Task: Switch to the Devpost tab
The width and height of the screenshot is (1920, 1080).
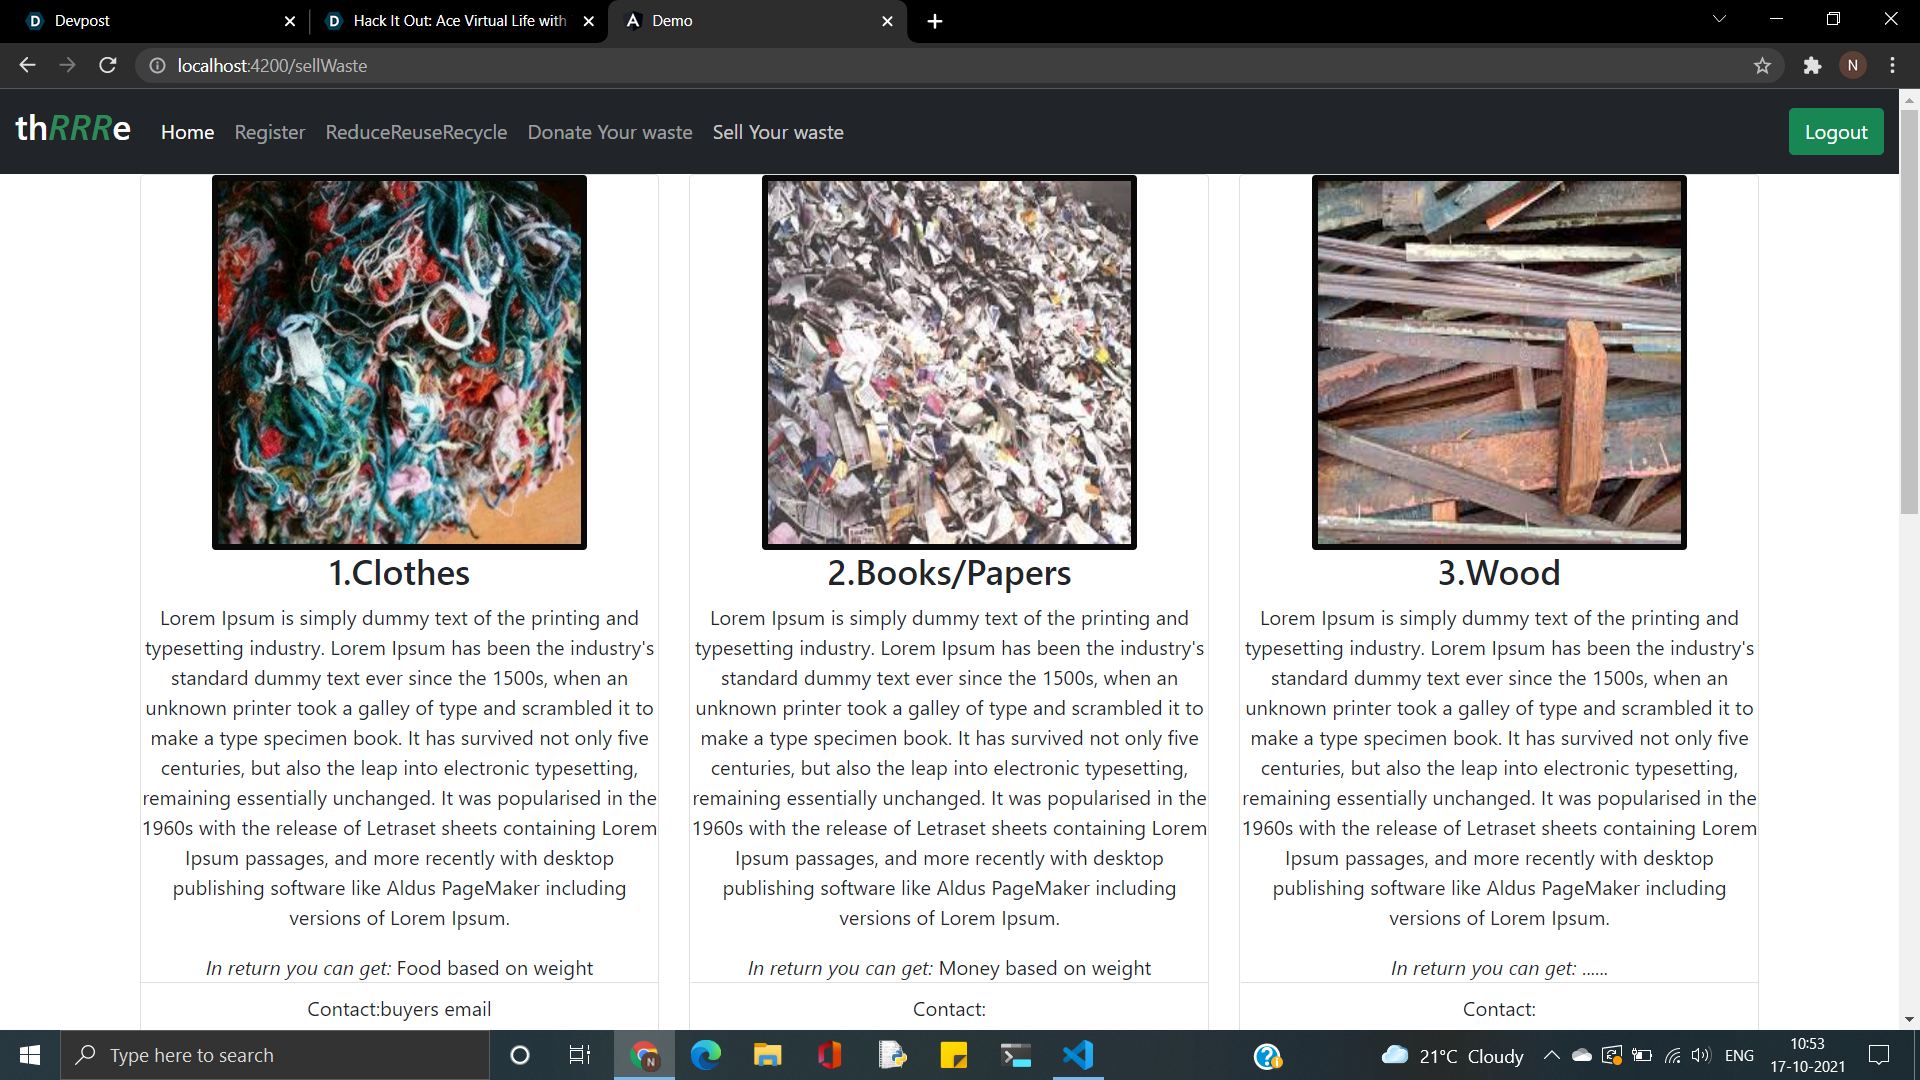Action: [150, 21]
